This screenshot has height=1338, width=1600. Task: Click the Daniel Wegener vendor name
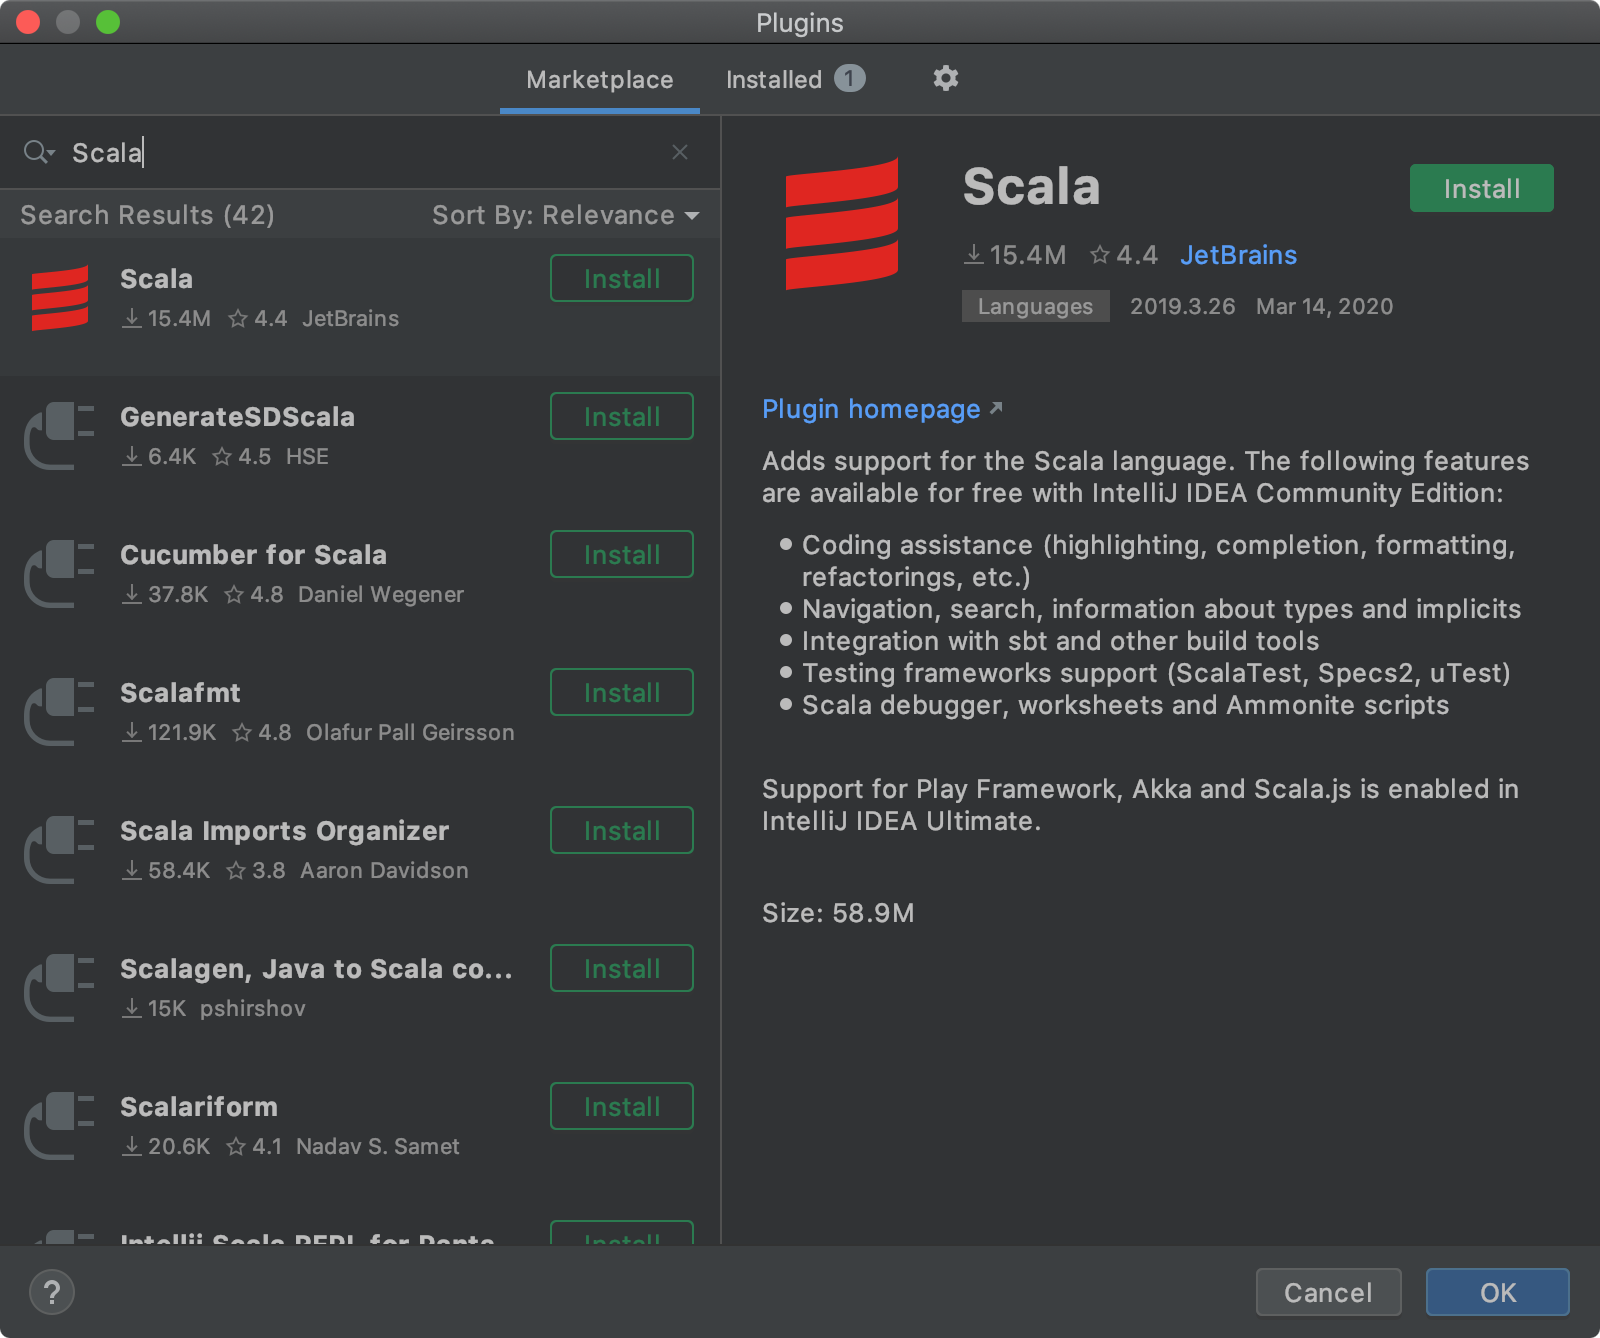(x=381, y=595)
